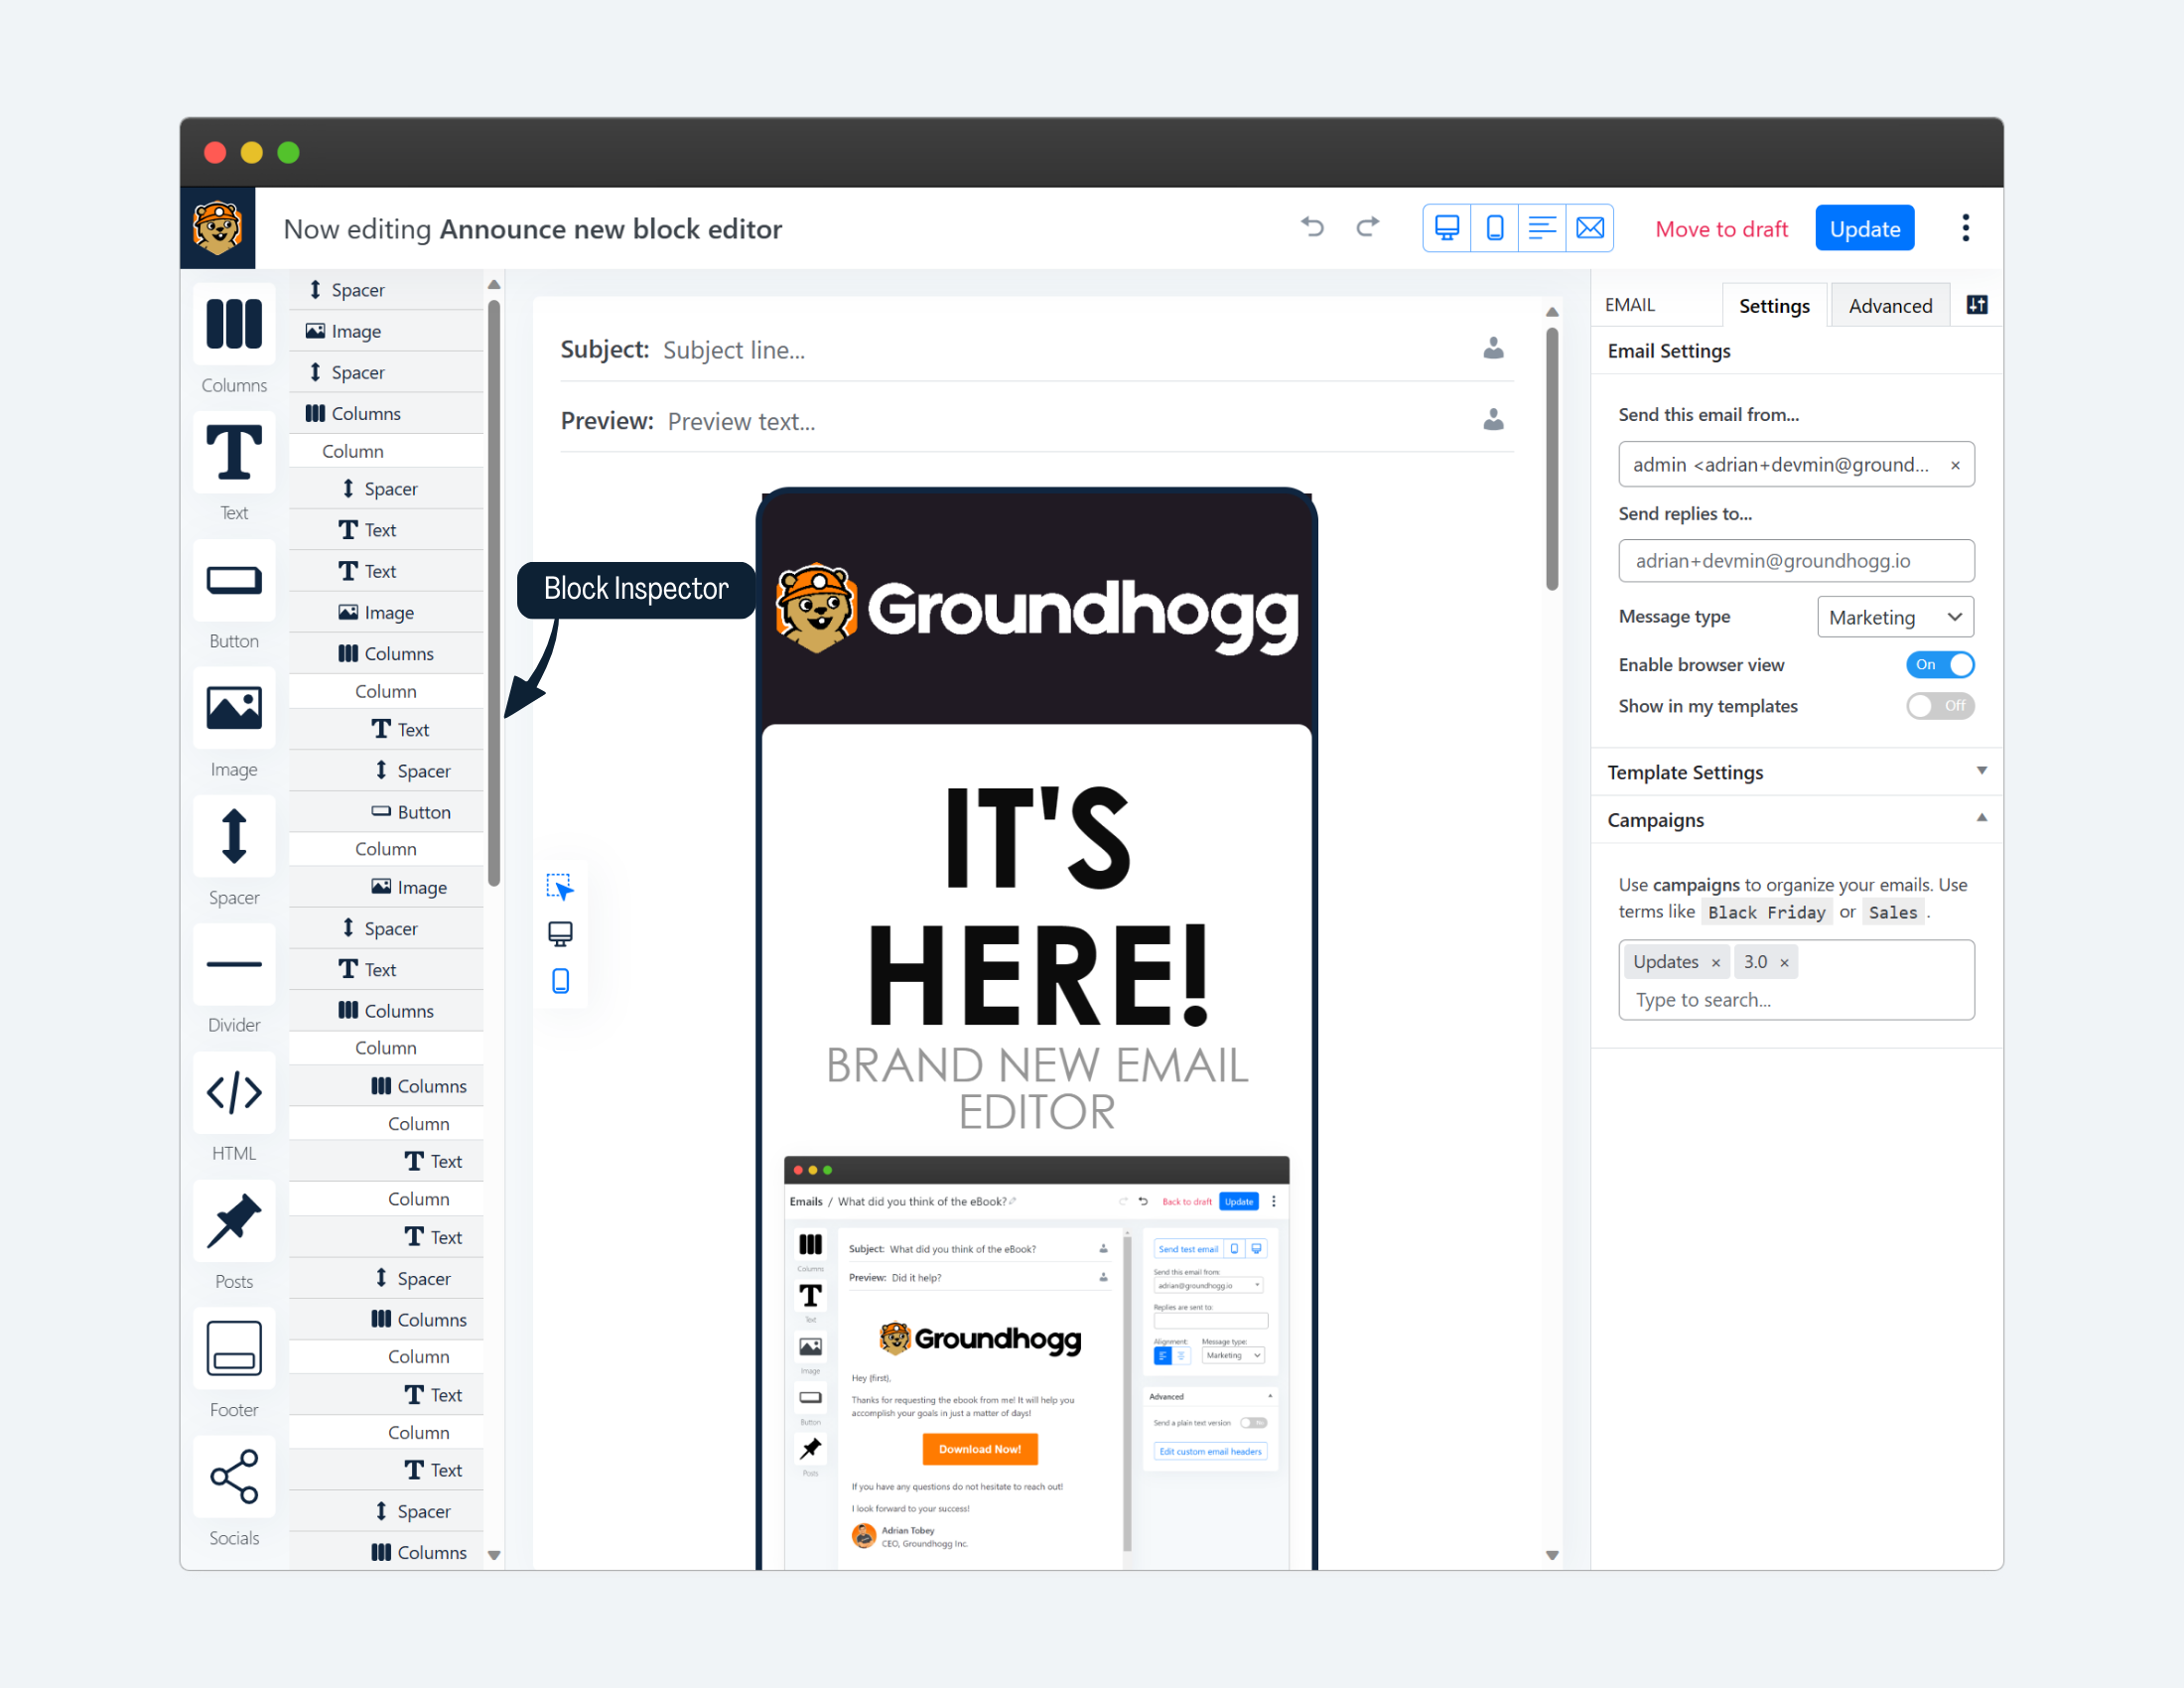This screenshot has height=1688, width=2184.
Task: Send test email envelope icon
Action: coord(1590,228)
